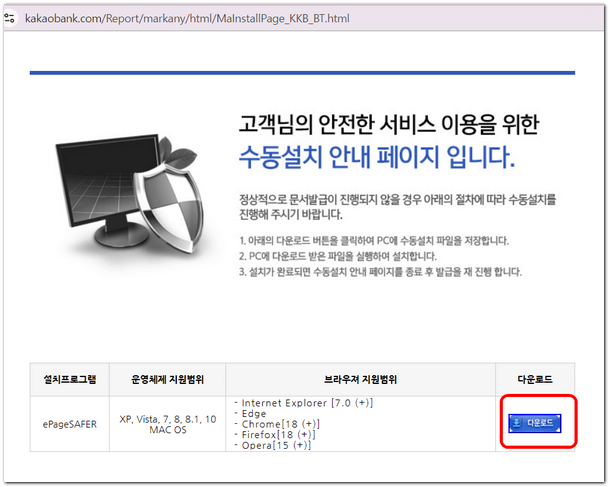The height and width of the screenshot is (487, 609).
Task: Click the Internet Explorer [7.0 (+)] line
Action: pos(304,403)
